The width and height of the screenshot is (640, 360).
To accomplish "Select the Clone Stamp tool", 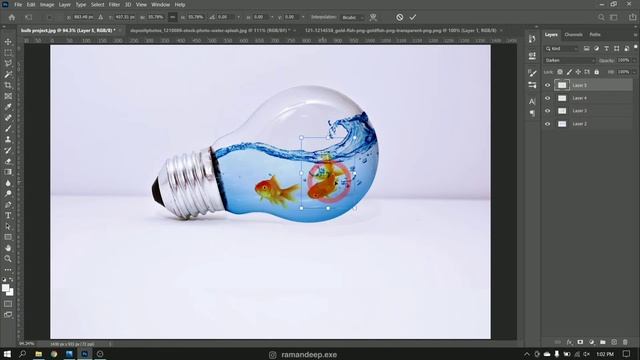I will [8, 139].
